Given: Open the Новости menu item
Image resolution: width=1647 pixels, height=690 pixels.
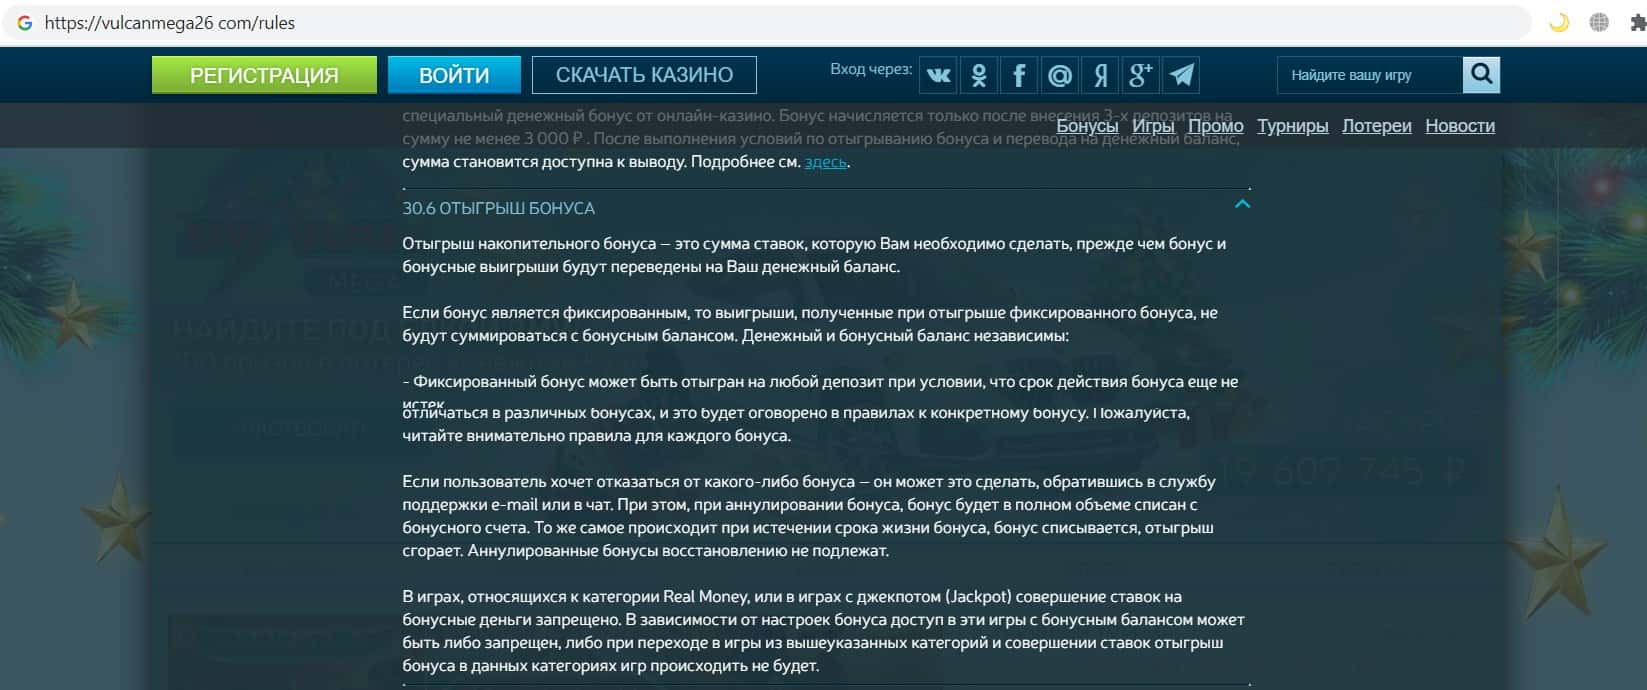Looking at the screenshot, I should [x=1459, y=126].
